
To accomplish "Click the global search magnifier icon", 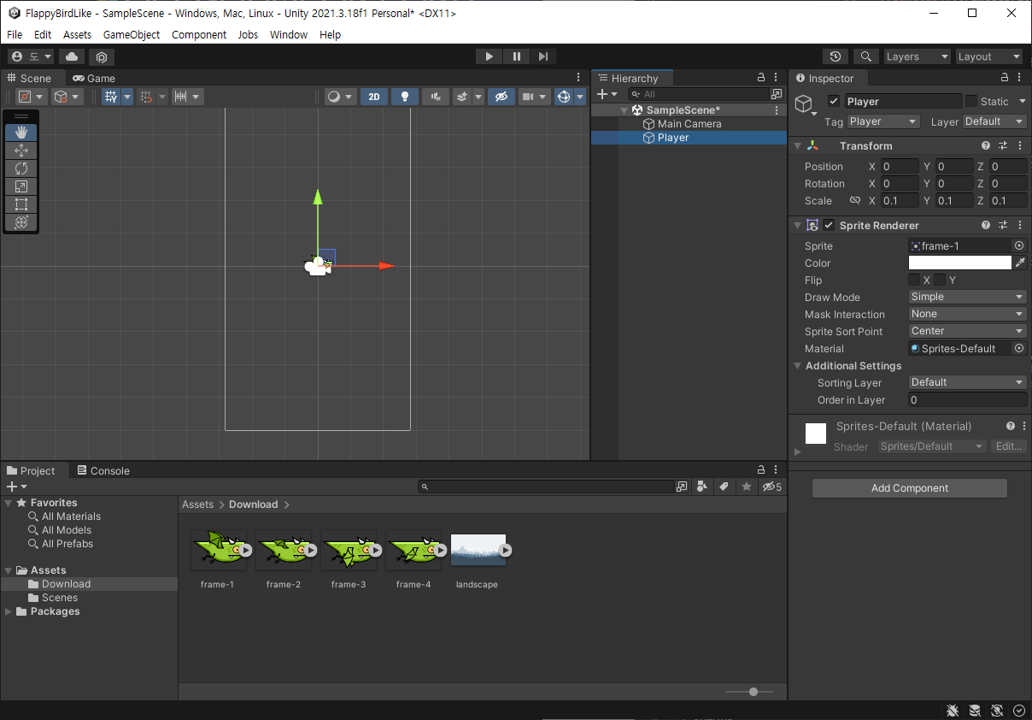I will pos(866,57).
